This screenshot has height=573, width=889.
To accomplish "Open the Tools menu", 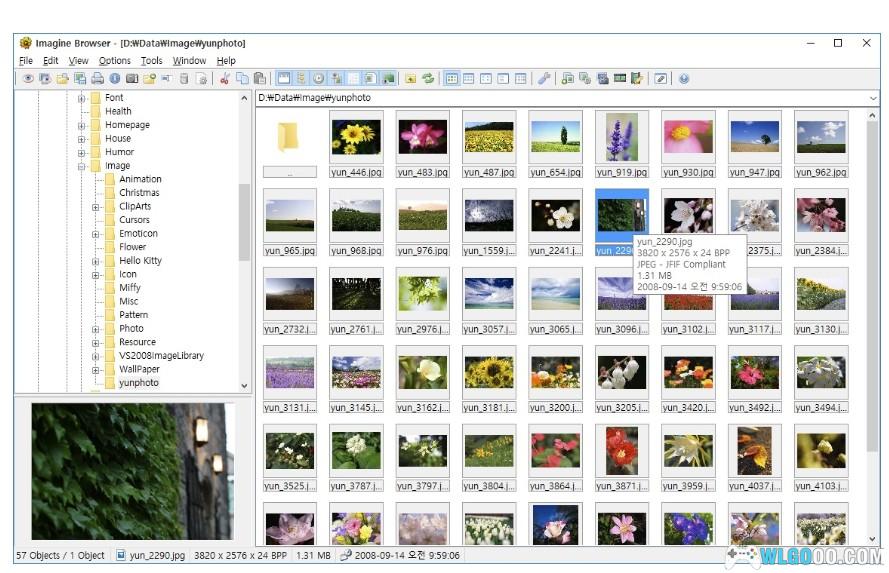I will [151, 61].
